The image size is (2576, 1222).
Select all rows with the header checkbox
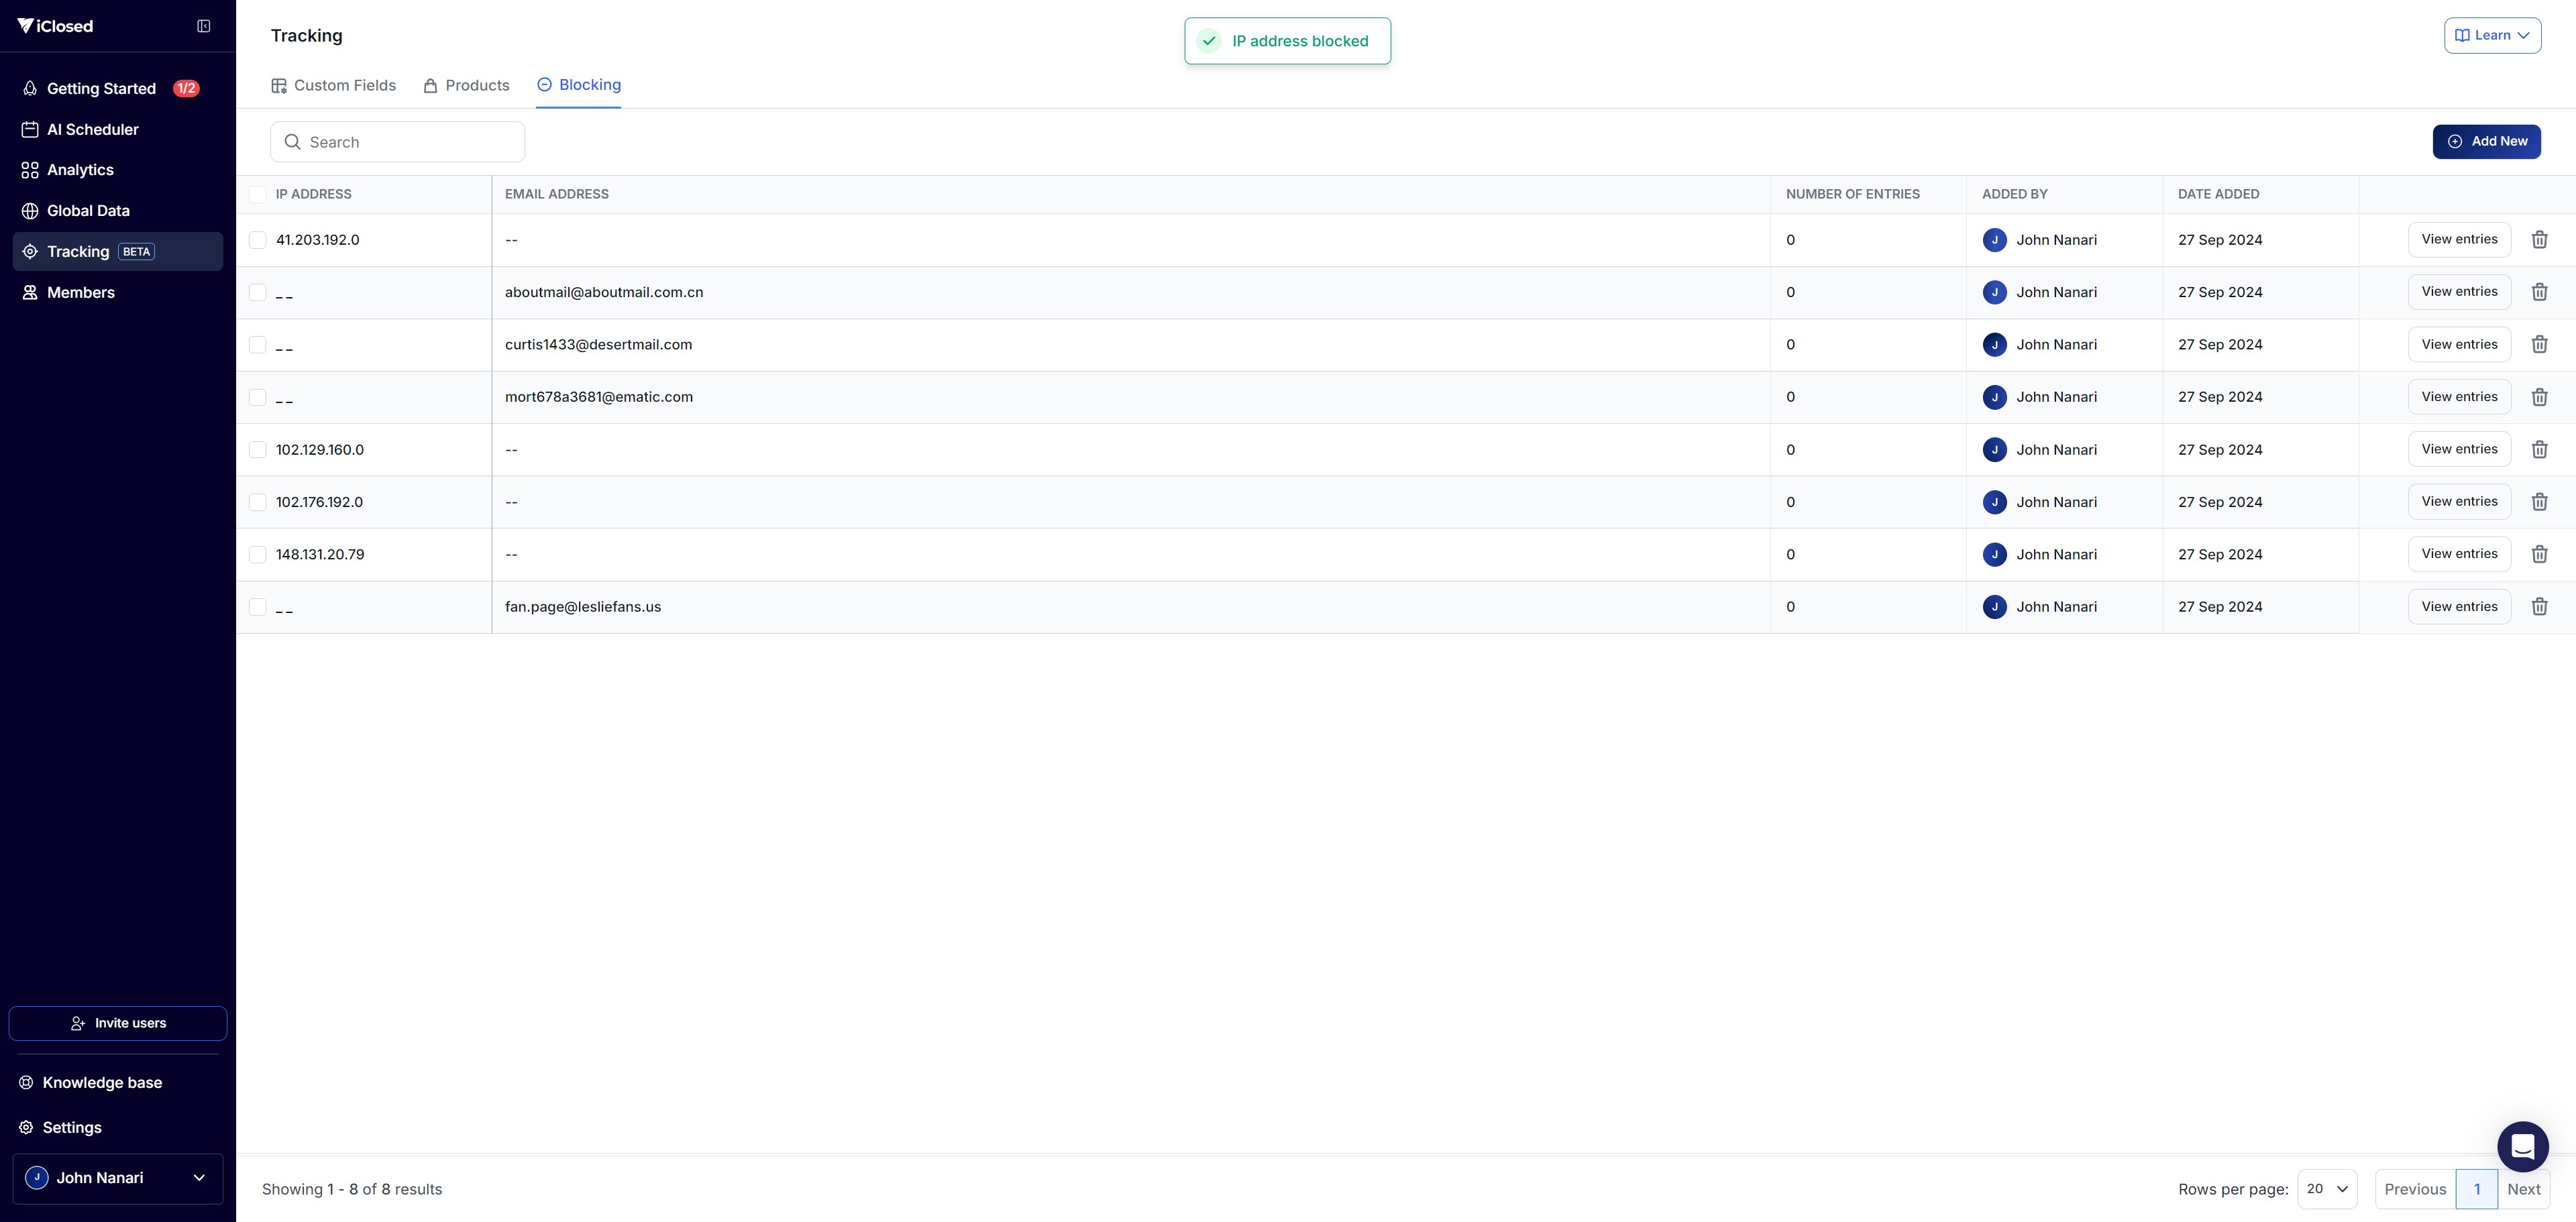click(258, 194)
